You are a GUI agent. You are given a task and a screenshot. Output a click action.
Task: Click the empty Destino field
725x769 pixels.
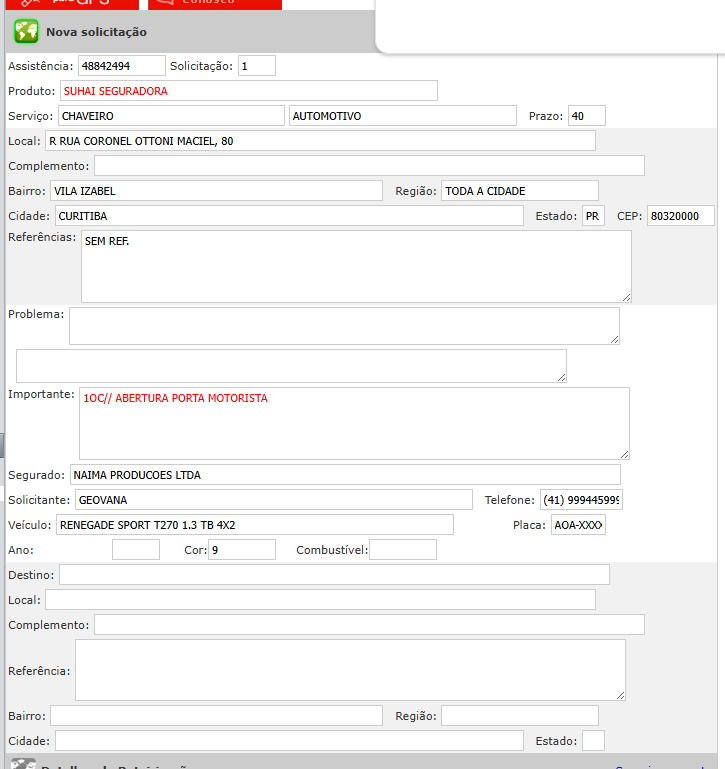[x=334, y=575]
